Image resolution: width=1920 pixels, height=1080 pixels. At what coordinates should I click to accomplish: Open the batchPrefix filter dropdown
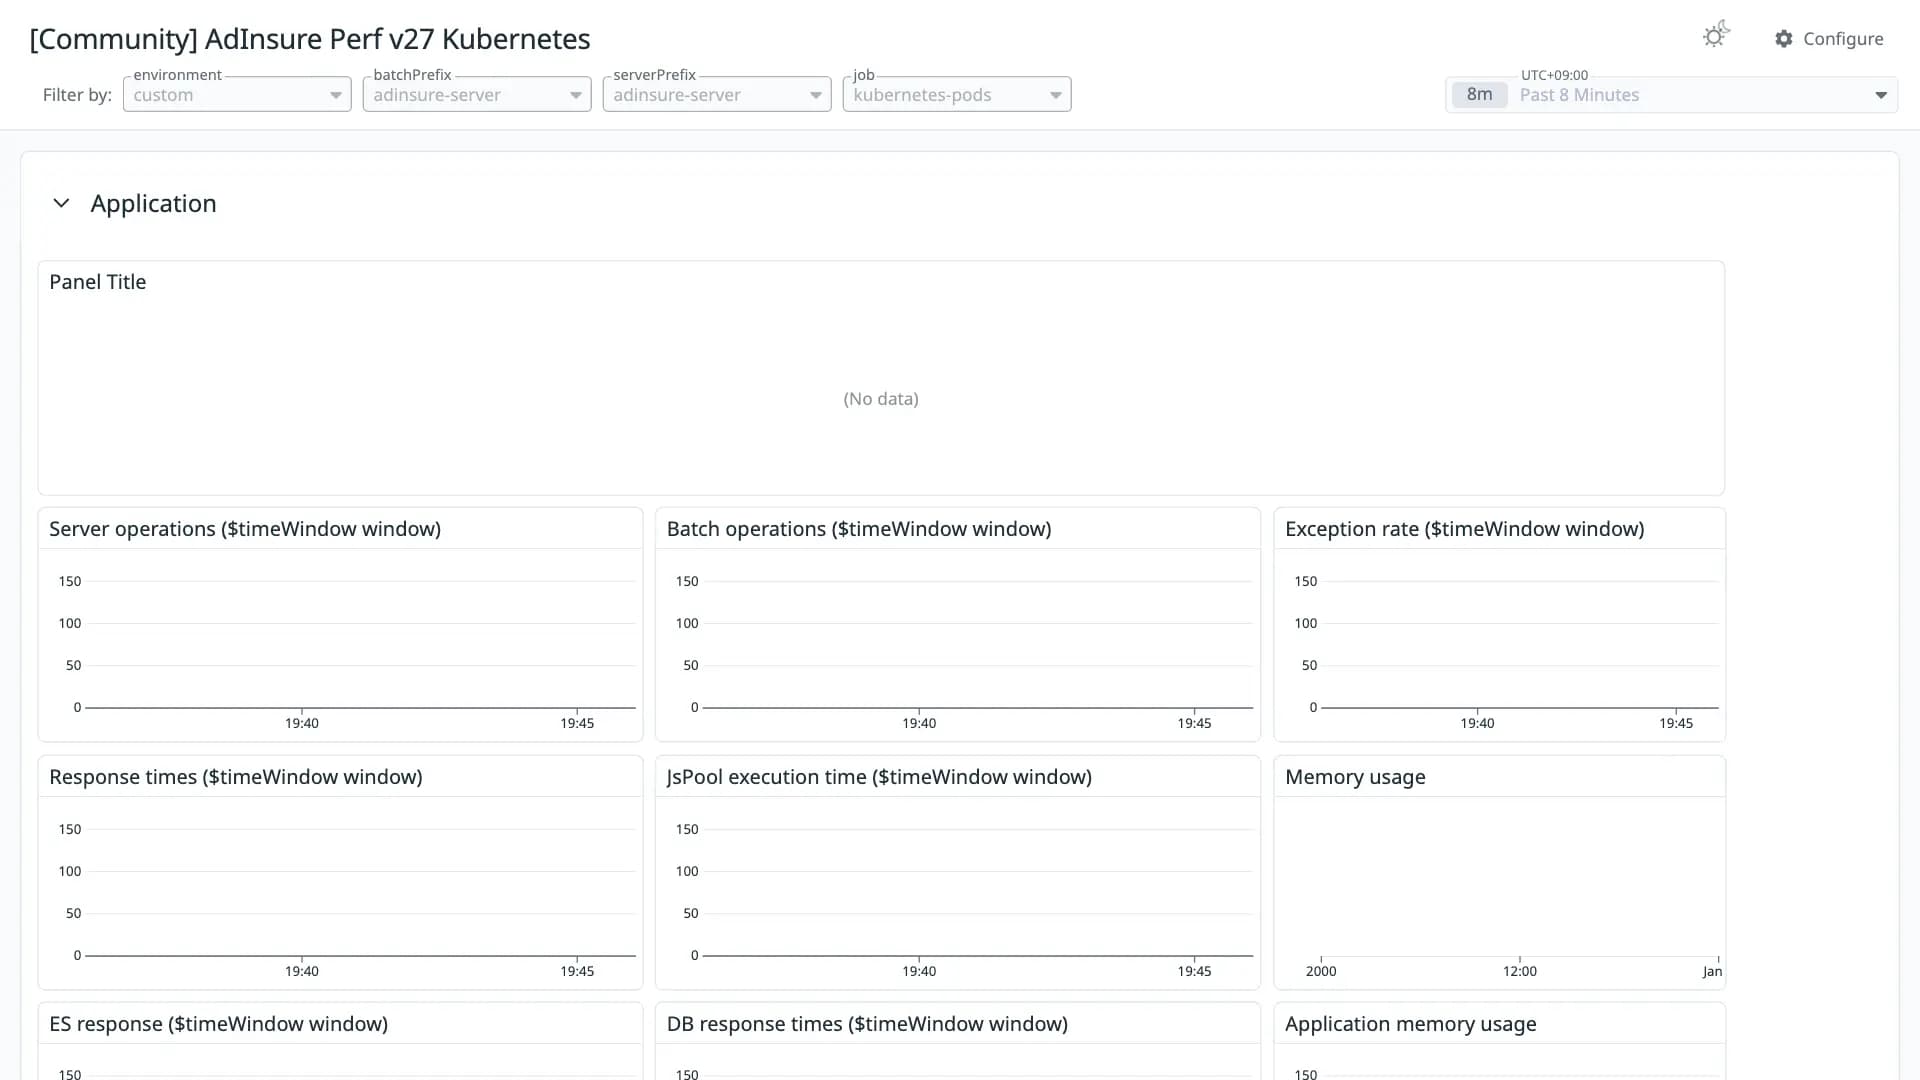tap(477, 95)
